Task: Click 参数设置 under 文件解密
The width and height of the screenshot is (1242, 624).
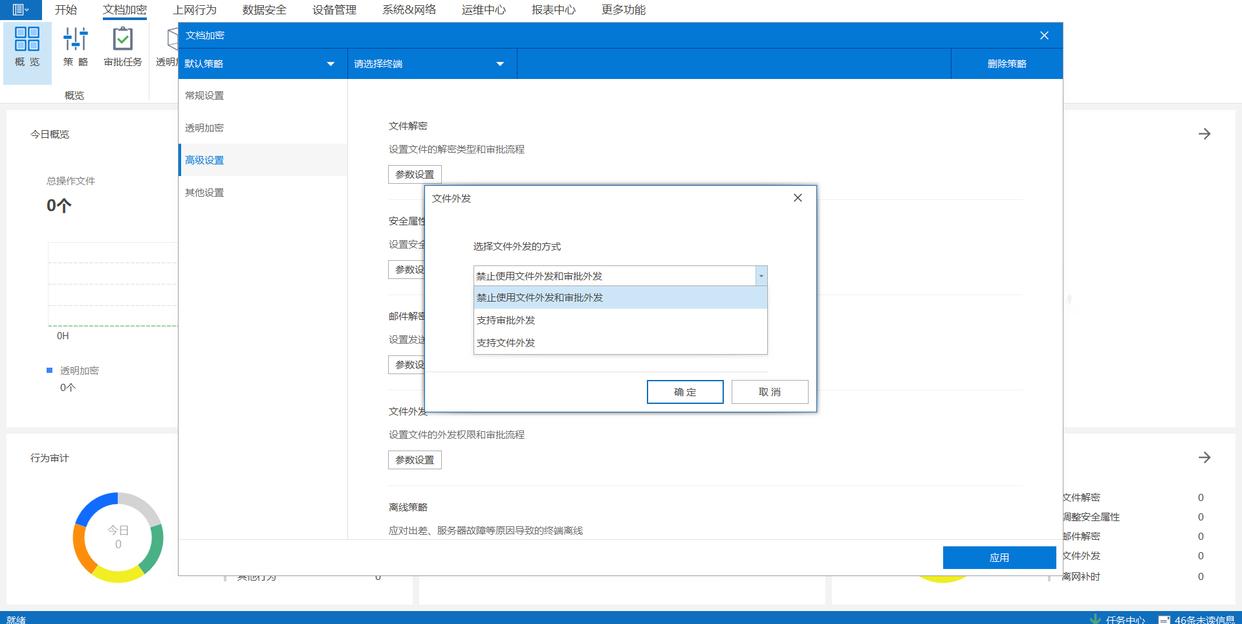Action: [415, 174]
